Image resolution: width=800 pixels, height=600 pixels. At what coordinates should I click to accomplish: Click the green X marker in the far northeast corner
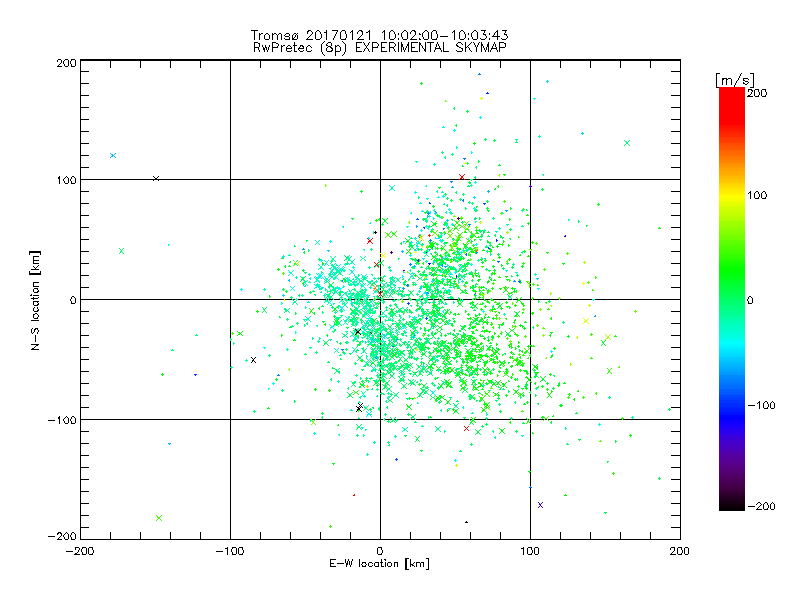(x=627, y=143)
